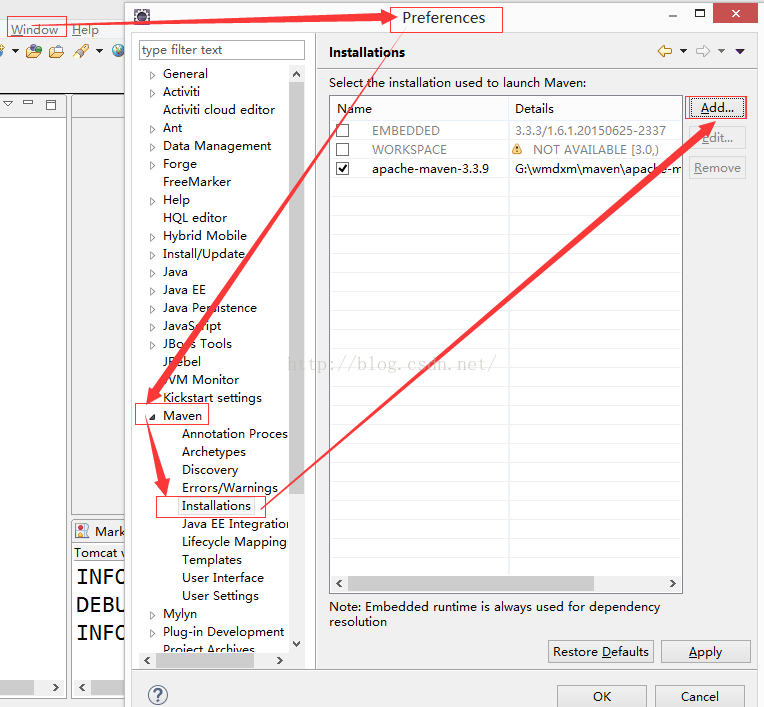Click the forward navigation arrow icon

703,51
